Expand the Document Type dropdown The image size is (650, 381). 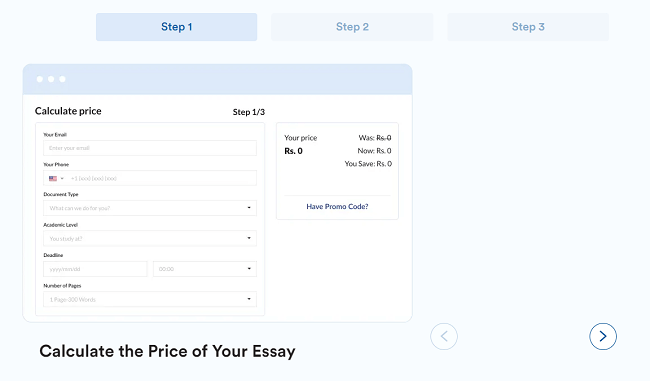point(150,208)
